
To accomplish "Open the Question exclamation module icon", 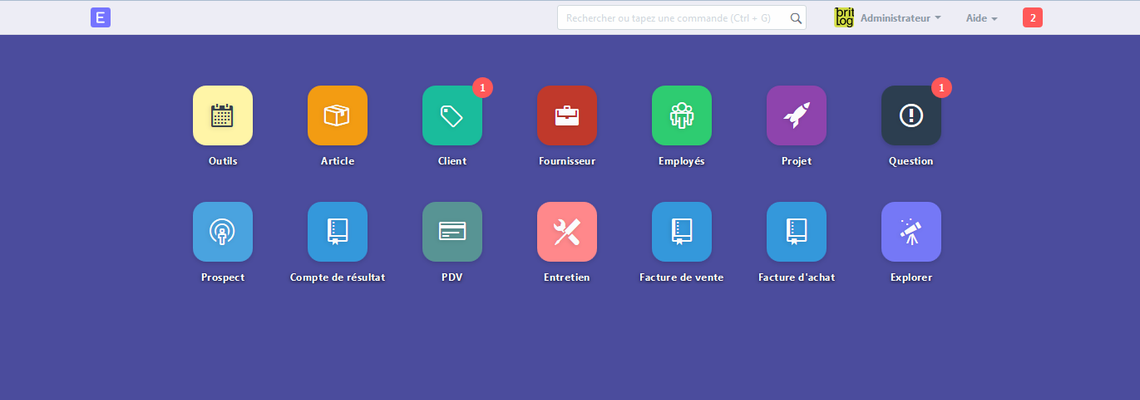I will tap(911, 116).
